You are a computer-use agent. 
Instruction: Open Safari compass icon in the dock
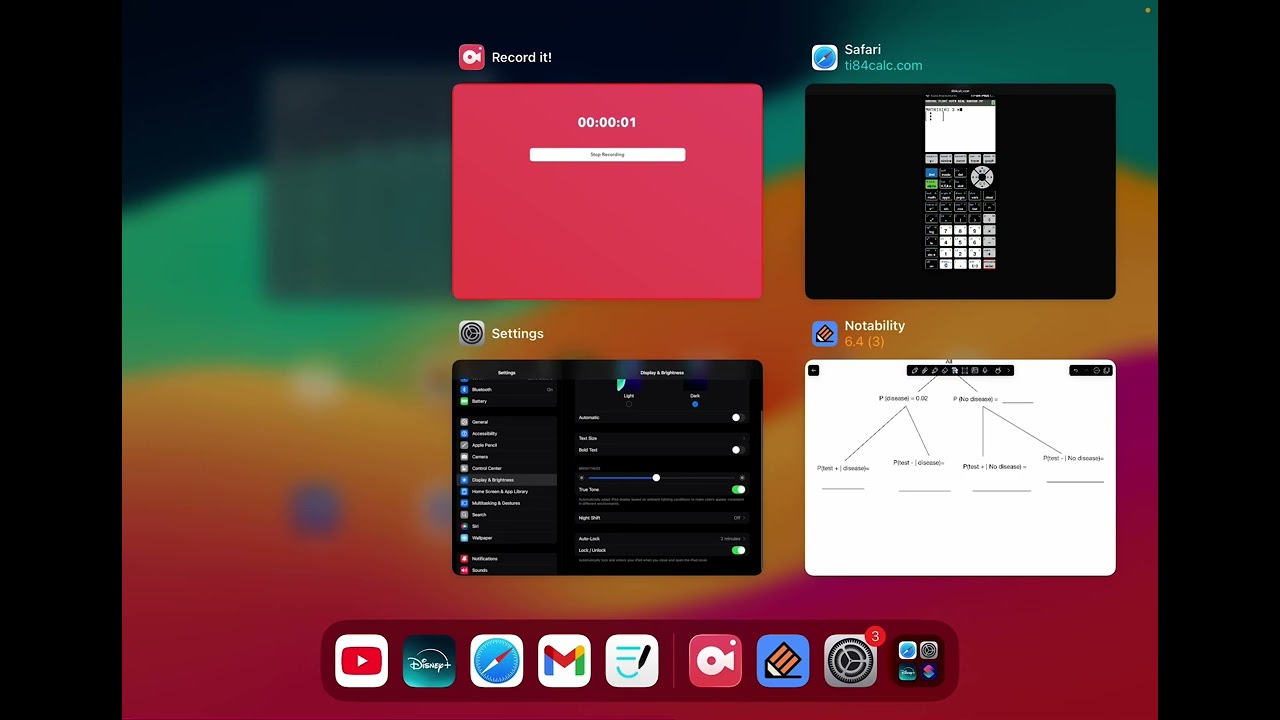click(497, 661)
